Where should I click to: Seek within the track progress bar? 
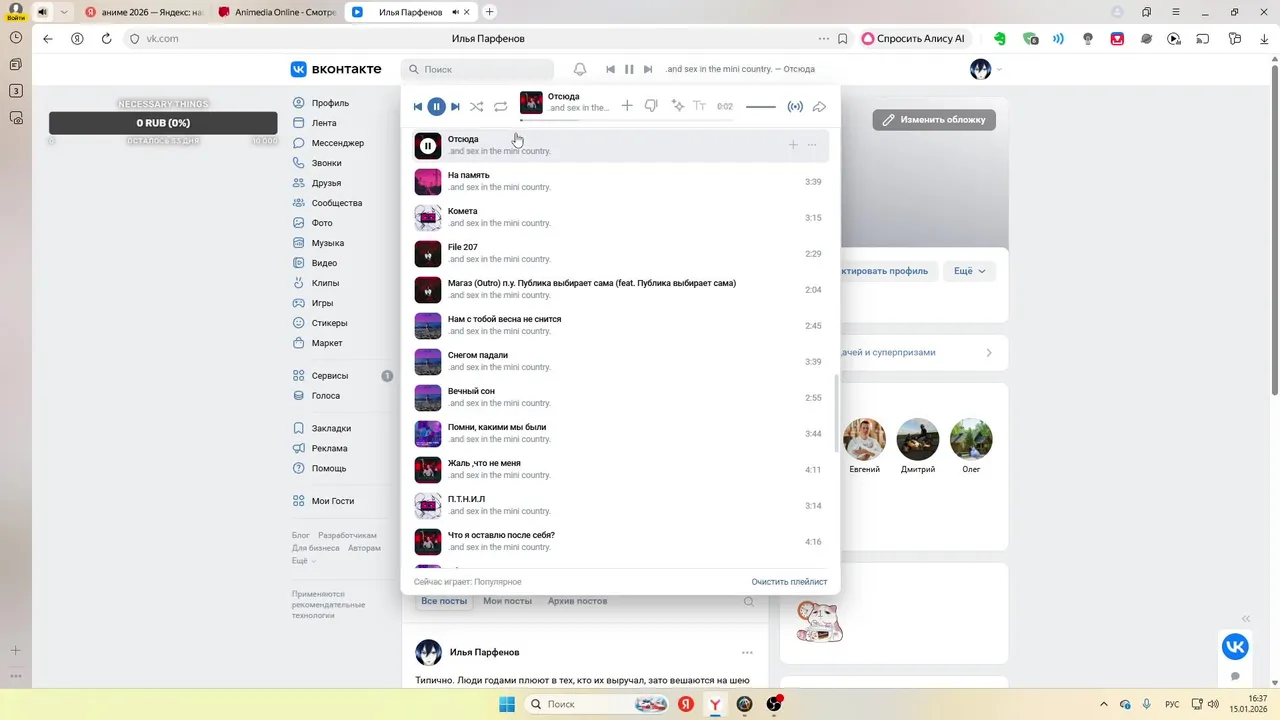click(626, 120)
